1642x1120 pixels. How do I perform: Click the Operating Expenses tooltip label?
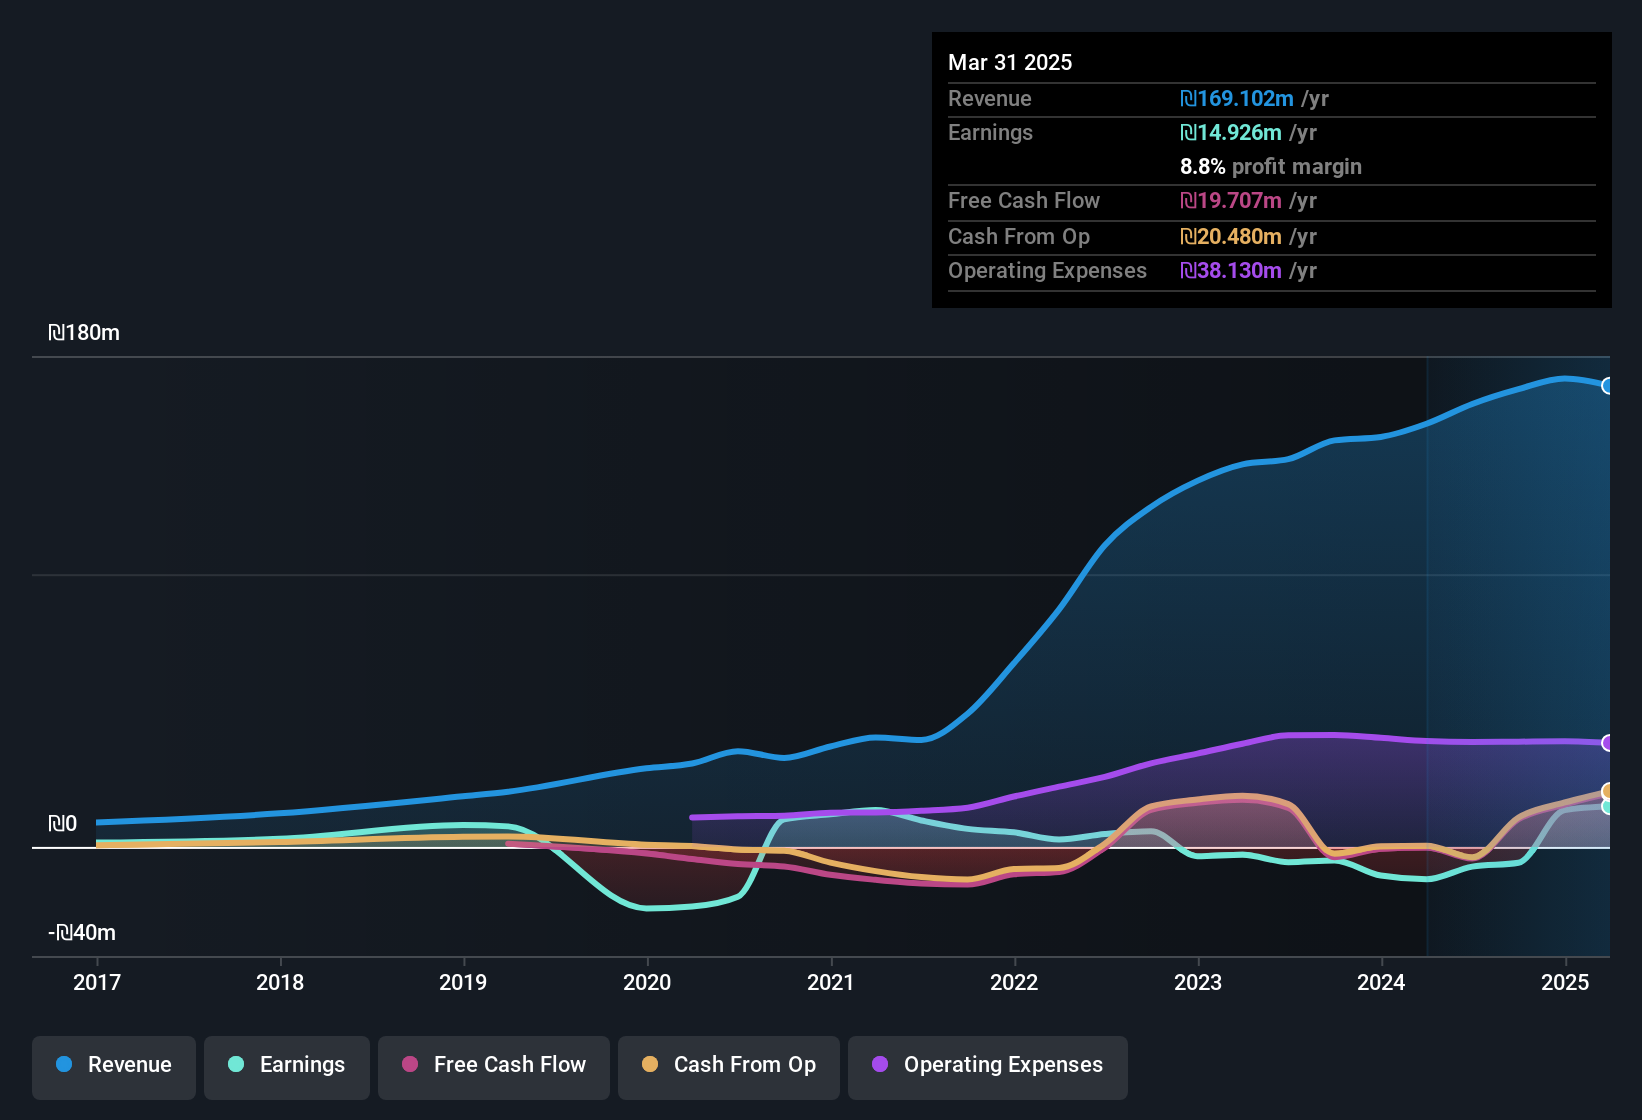tap(1048, 271)
